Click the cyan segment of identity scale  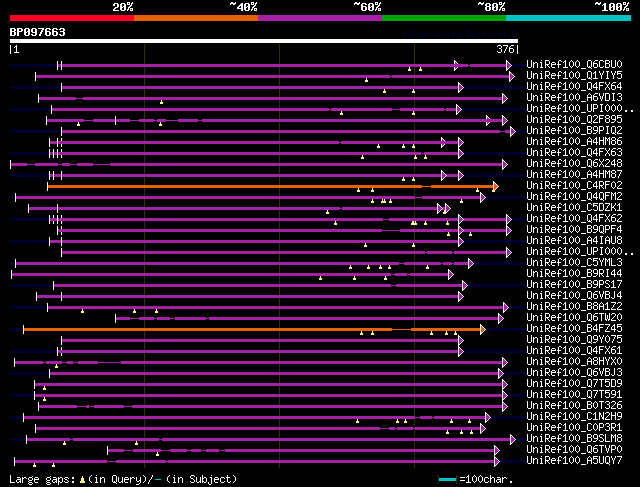pyautogui.click(x=569, y=18)
